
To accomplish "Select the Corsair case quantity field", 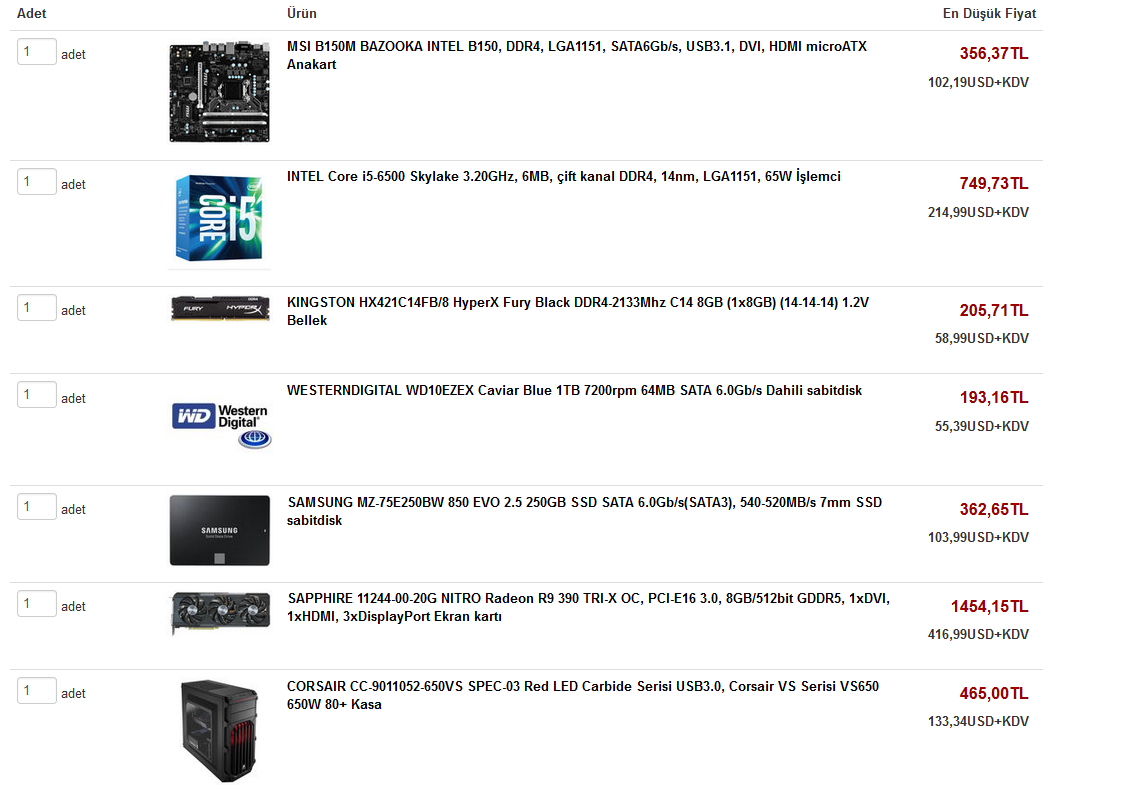I will pos(37,690).
